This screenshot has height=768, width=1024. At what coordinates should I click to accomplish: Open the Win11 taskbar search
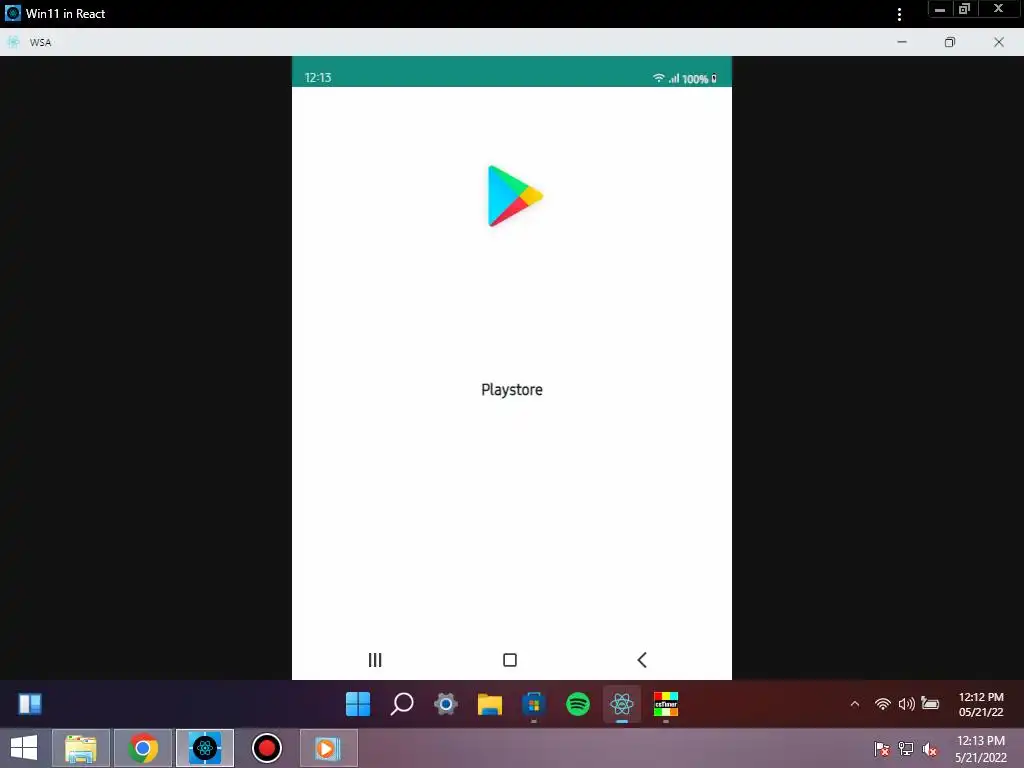(x=402, y=704)
